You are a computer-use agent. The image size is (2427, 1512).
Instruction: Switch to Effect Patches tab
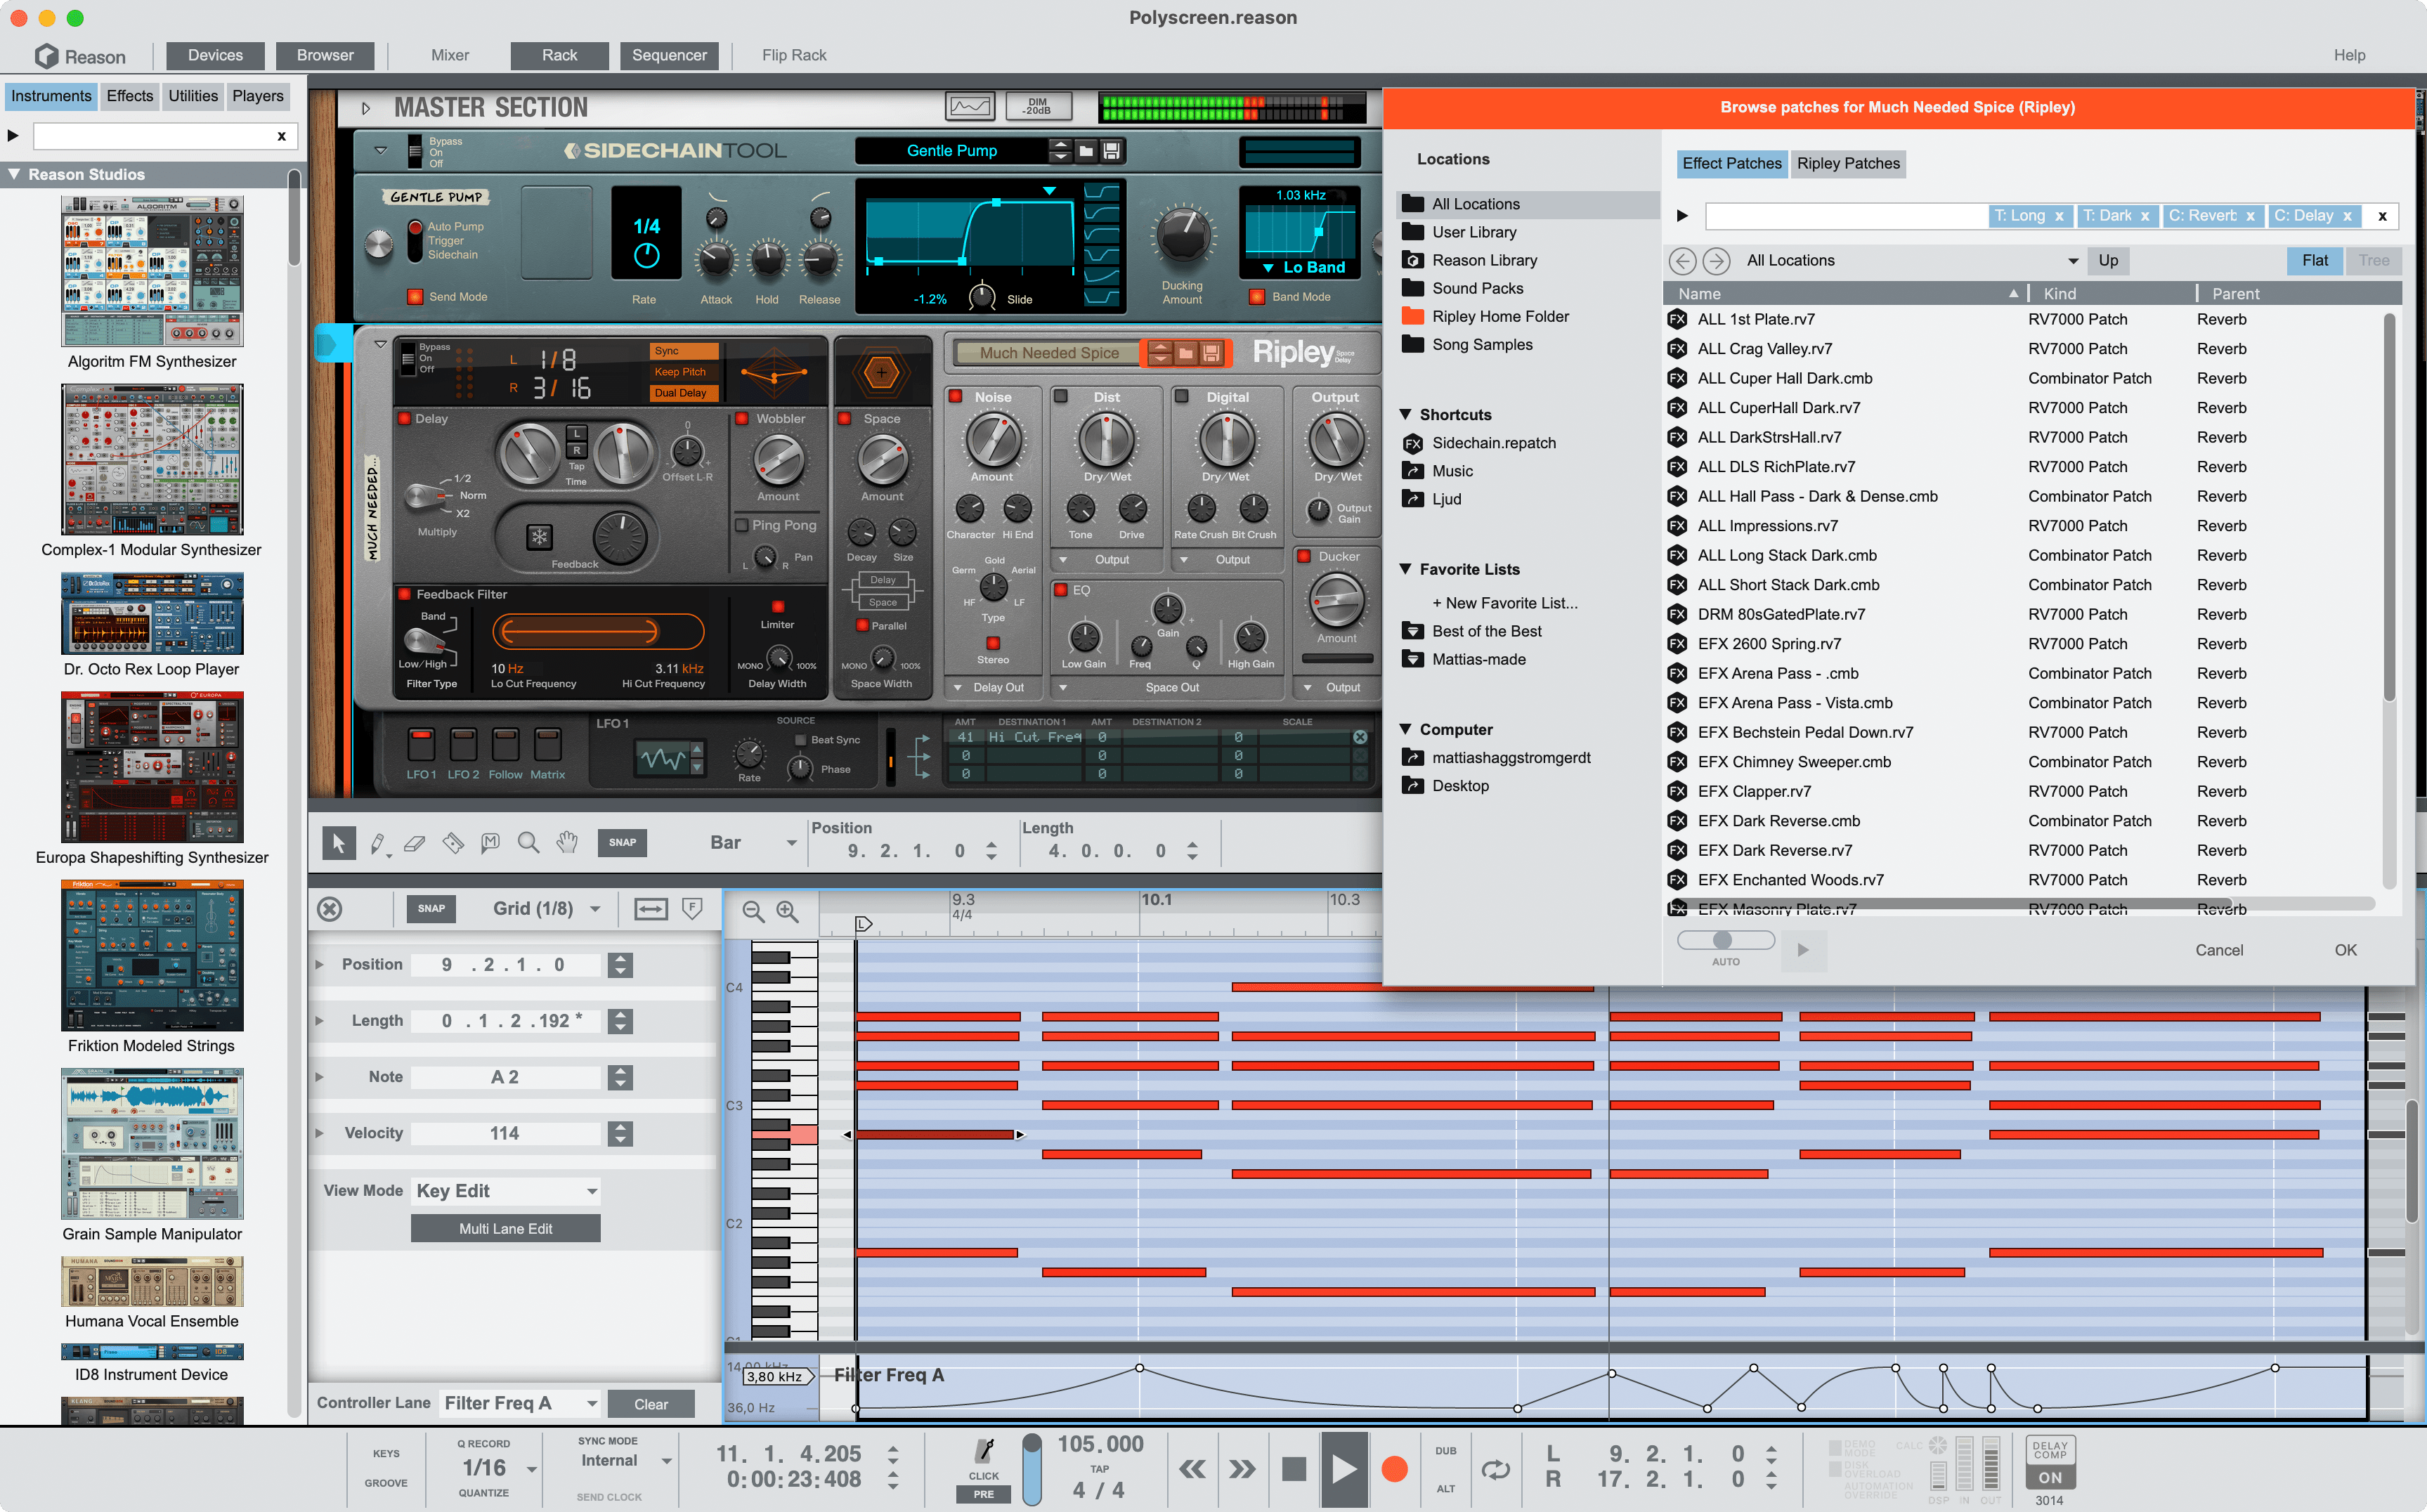(x=1730, y=162)
